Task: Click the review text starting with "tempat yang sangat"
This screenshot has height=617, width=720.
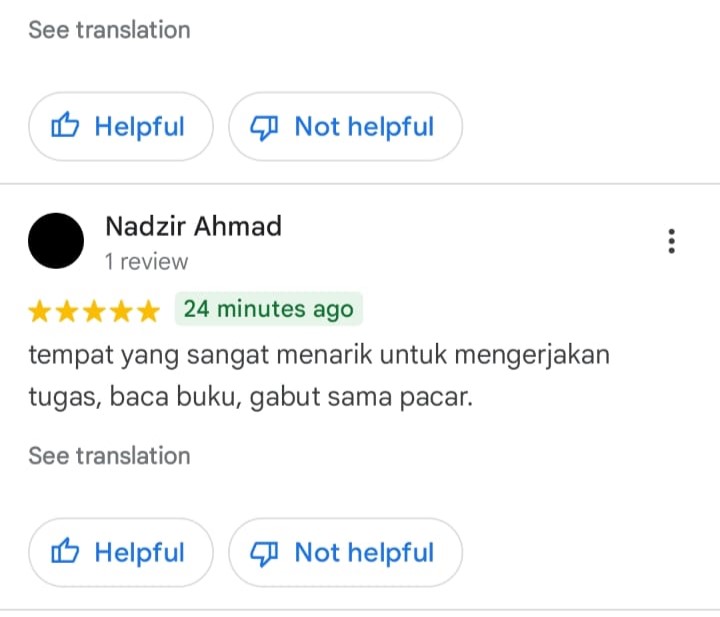Action: coord(319,355)
